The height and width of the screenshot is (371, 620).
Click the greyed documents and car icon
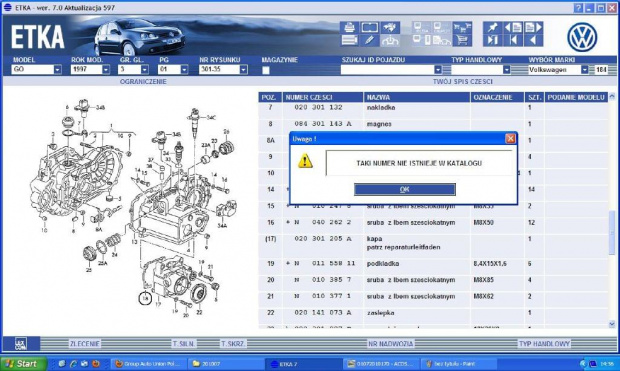[x=442, y=40]
